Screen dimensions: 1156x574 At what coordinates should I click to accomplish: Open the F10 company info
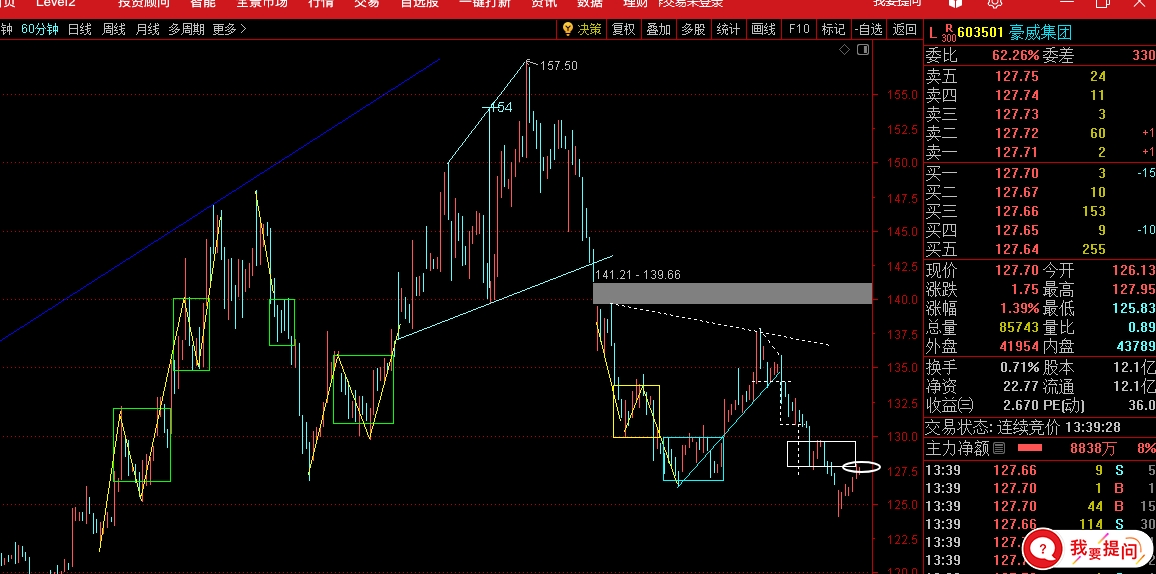[x=799, y=29]
